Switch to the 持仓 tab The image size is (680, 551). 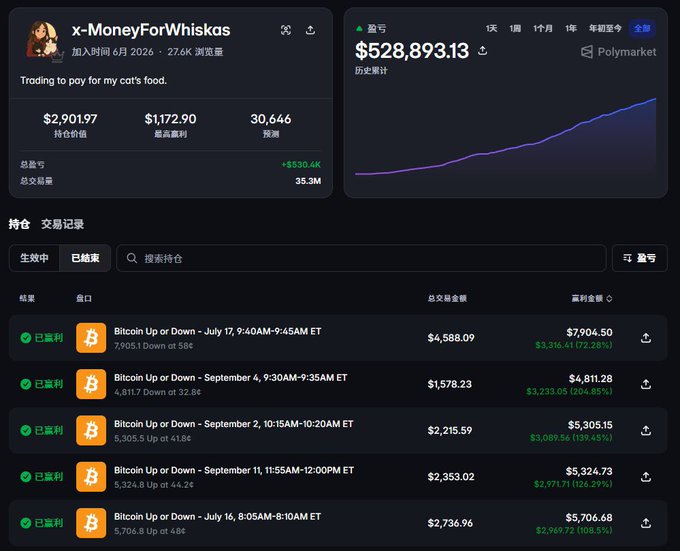coord(19,224)
